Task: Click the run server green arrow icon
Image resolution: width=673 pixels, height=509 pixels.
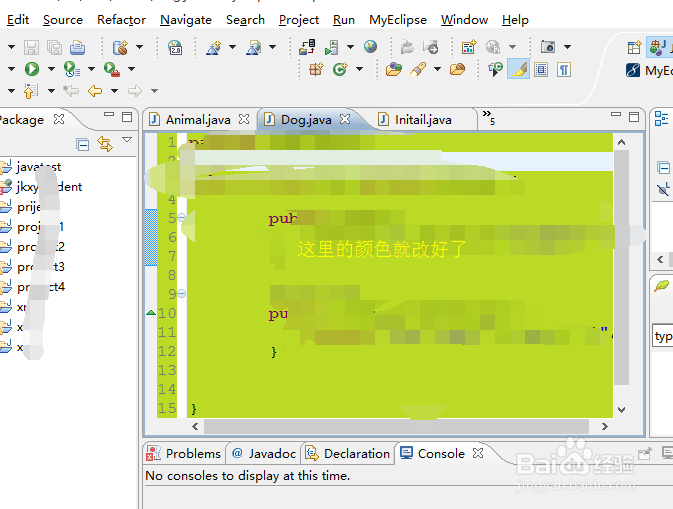Action: click(x=331, y=47)
